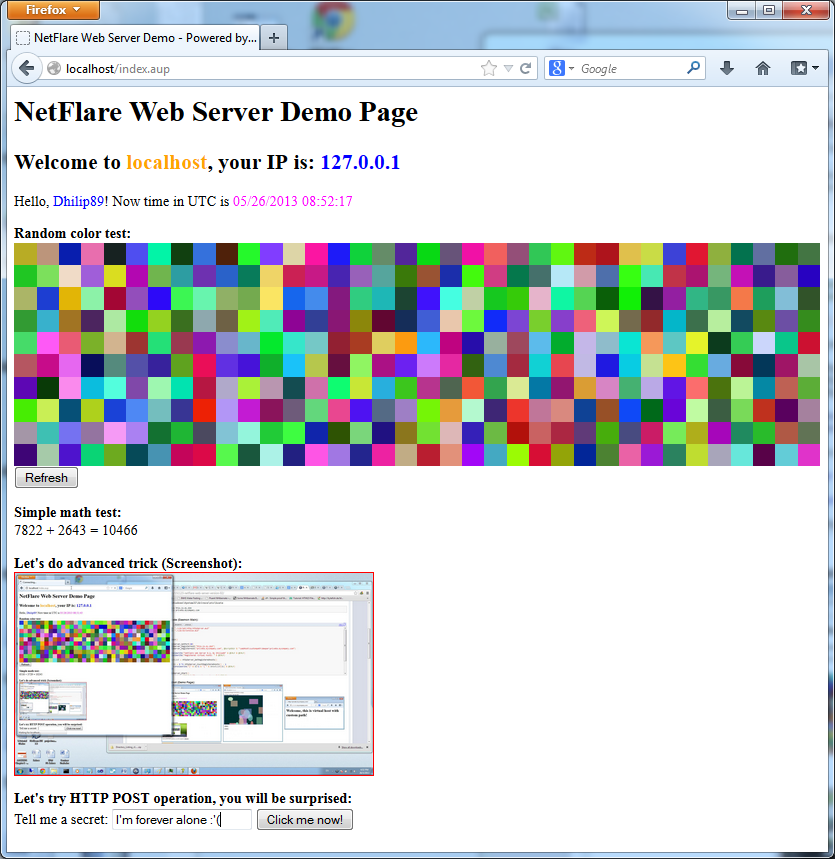This screenshot has width=835, height=859.
Task: Click the 'Simple math test:' label
Action: pyautogui.click(x=67, y=512)
